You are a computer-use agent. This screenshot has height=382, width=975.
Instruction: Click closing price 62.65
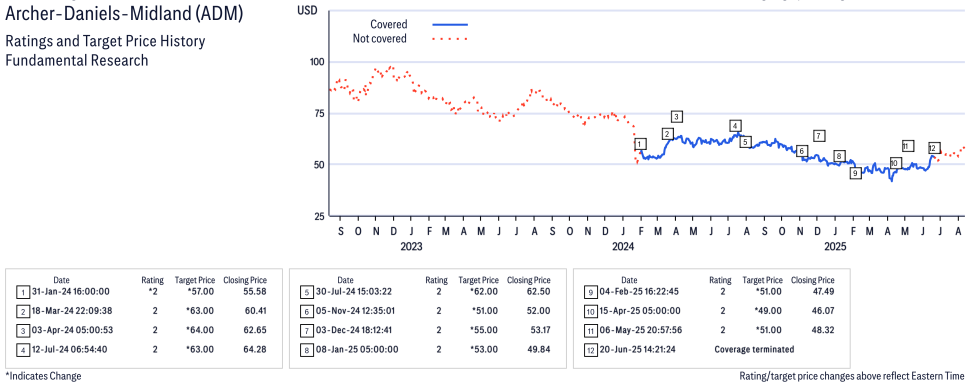pyautogui.click(x=255, y=330)
